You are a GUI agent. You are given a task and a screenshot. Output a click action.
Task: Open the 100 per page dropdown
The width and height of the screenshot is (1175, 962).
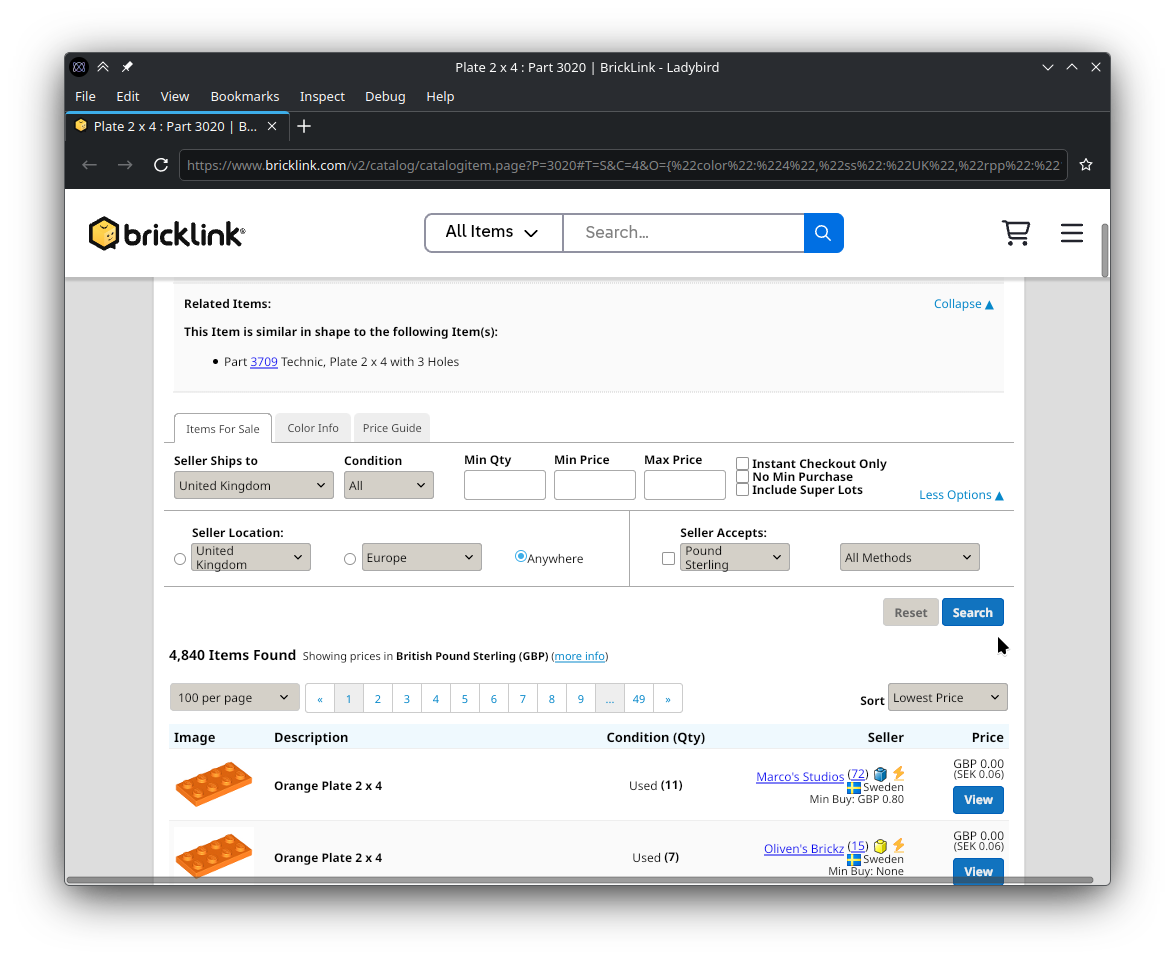tap(235, 698)
